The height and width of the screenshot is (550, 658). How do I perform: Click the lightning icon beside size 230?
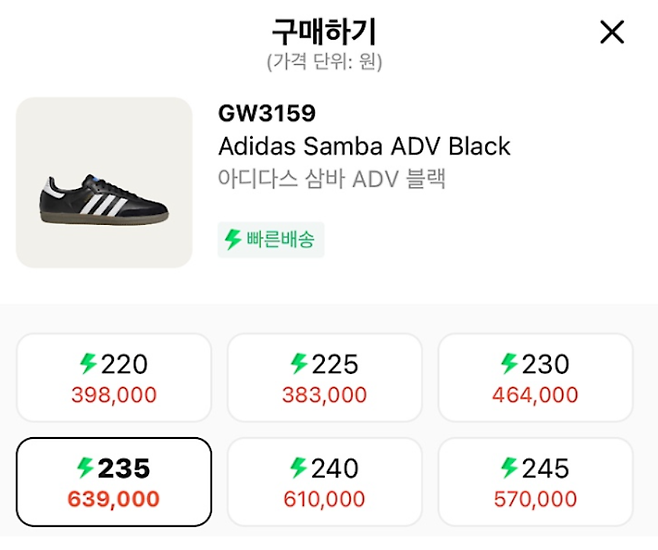(509, 364)
